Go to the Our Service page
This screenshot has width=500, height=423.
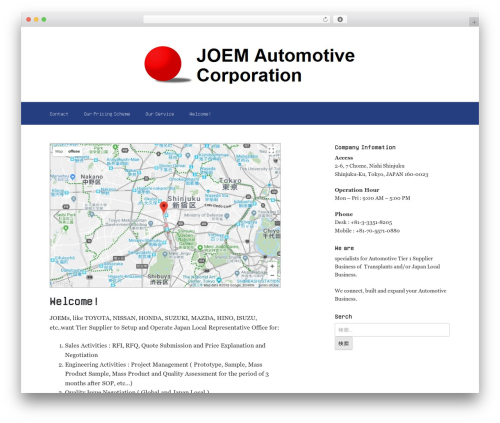click(x=160, y=114)
